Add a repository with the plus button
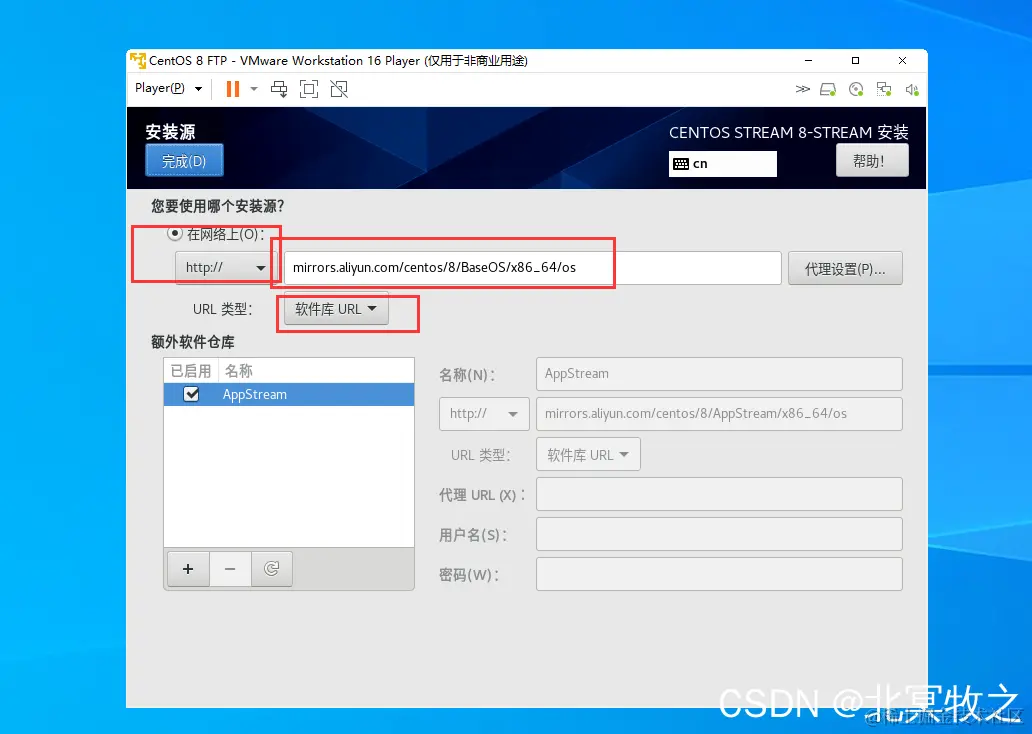 click(x=188, y=569)
